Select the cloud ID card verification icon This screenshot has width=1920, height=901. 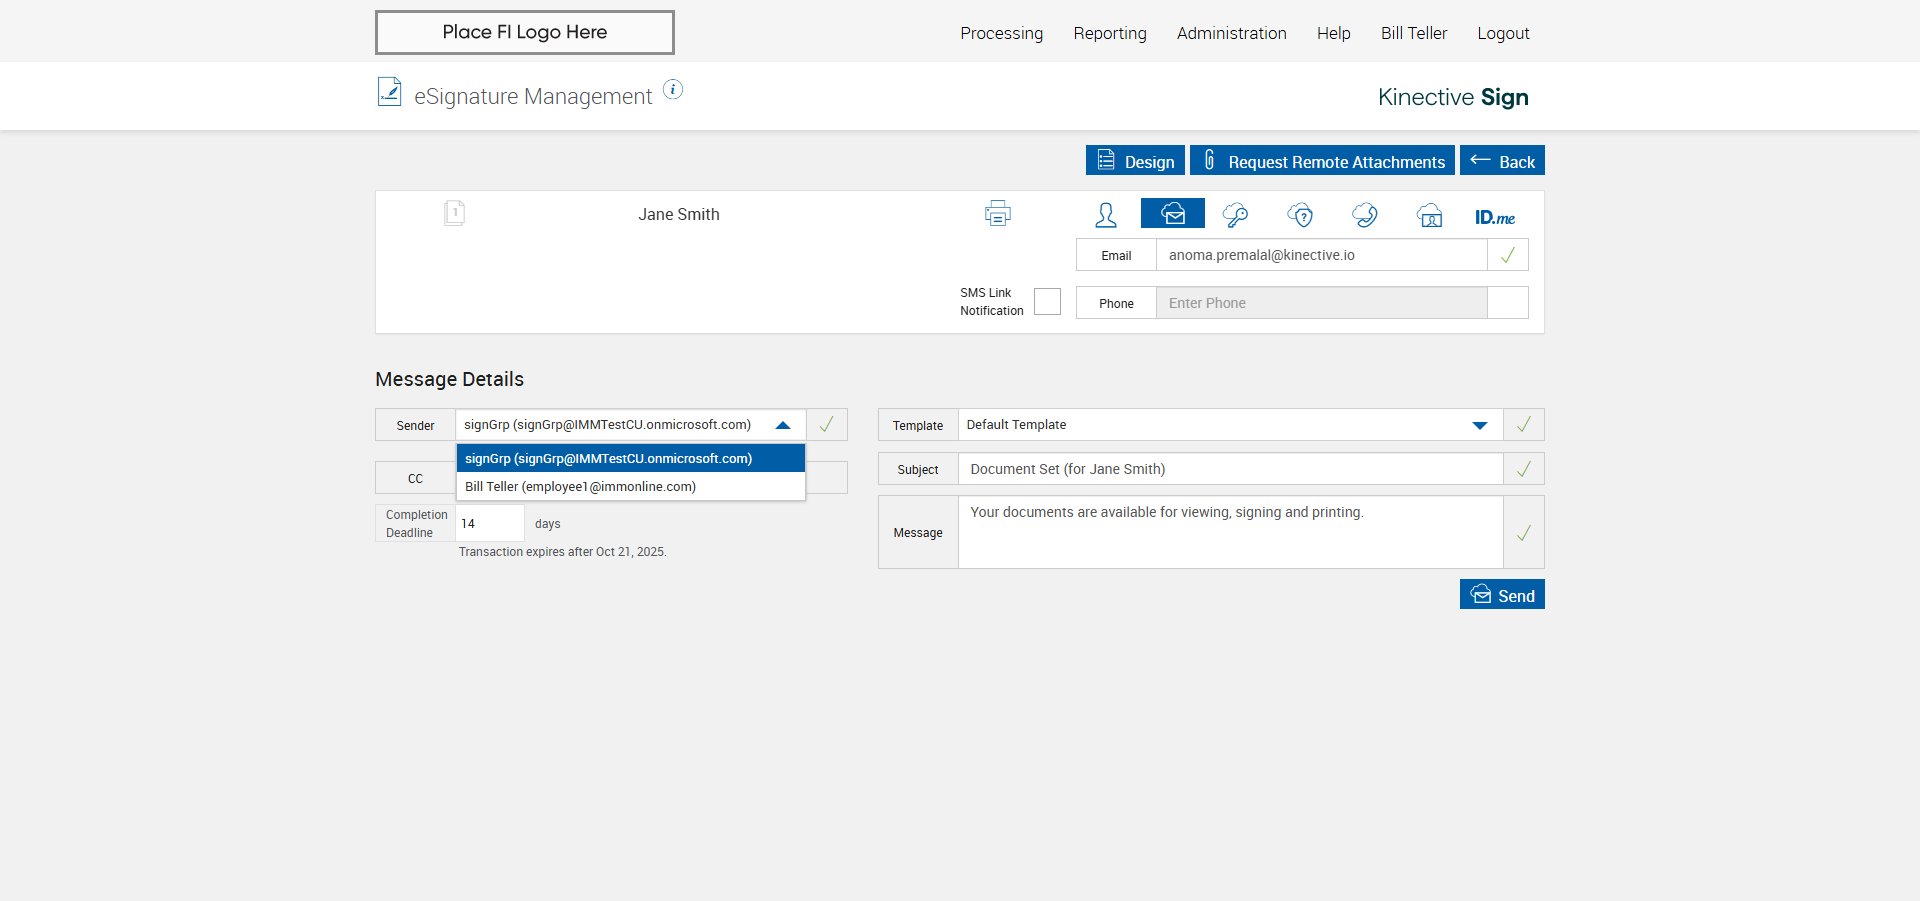click(1430, 215)
